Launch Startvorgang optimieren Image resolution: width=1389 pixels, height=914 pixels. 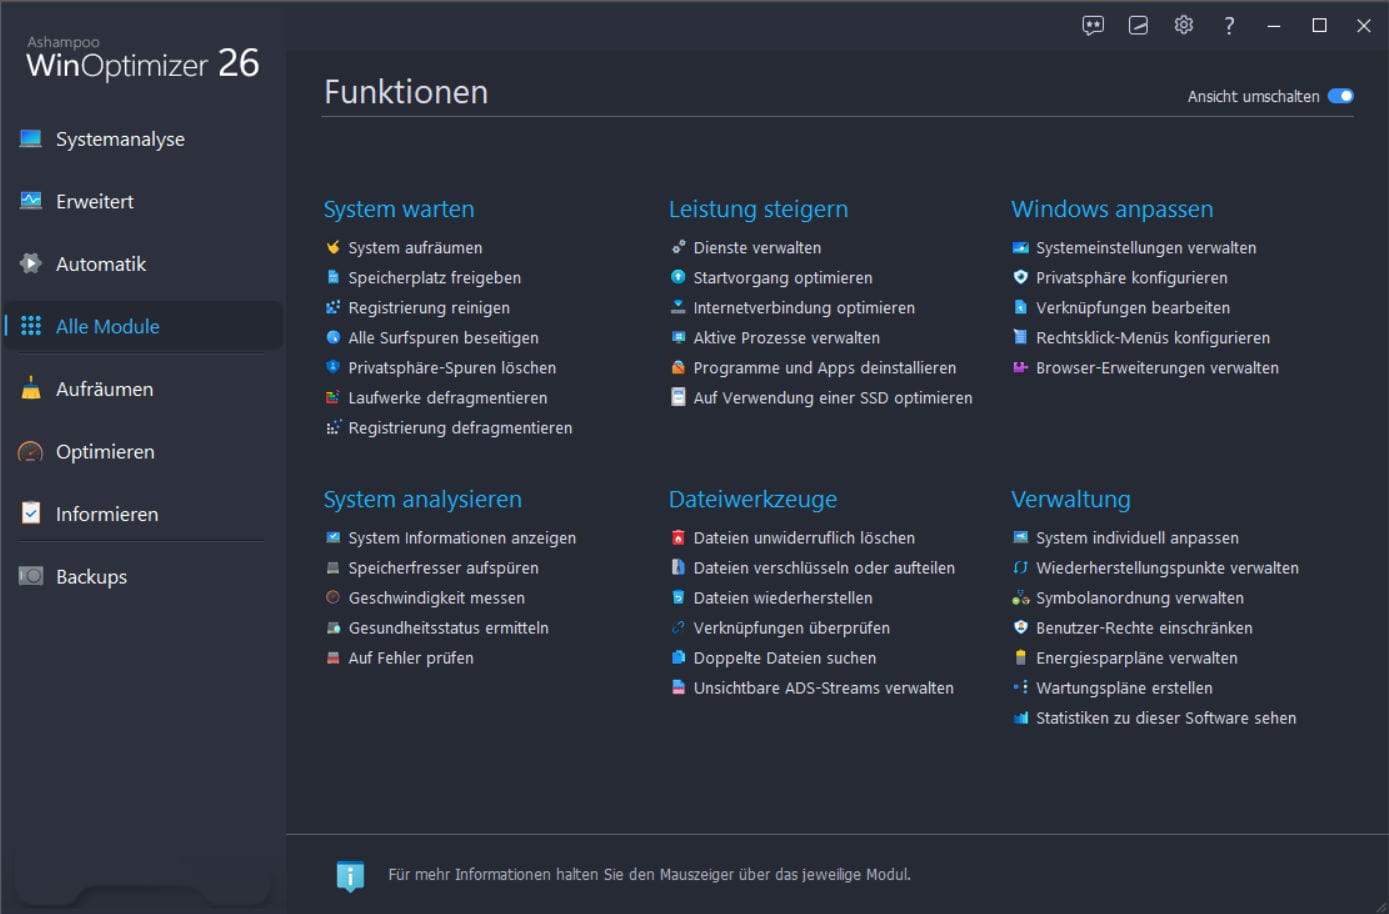782,278
